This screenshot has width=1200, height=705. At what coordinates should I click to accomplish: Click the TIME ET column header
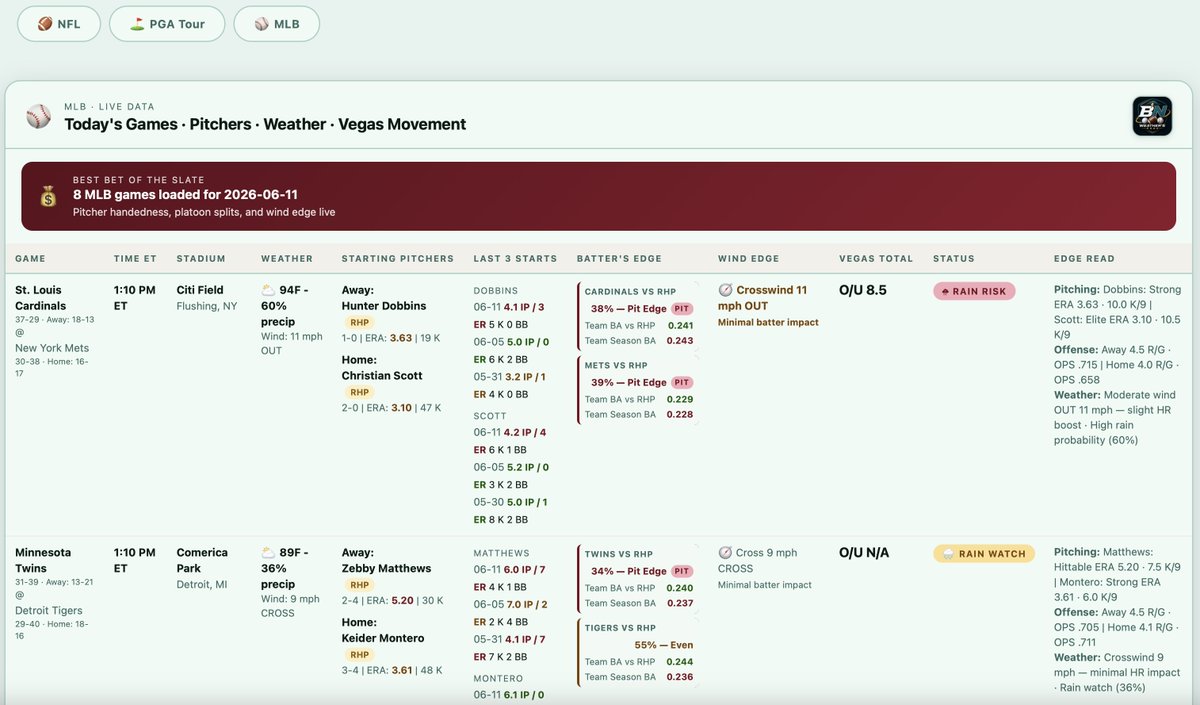click(x=135, y=258)
